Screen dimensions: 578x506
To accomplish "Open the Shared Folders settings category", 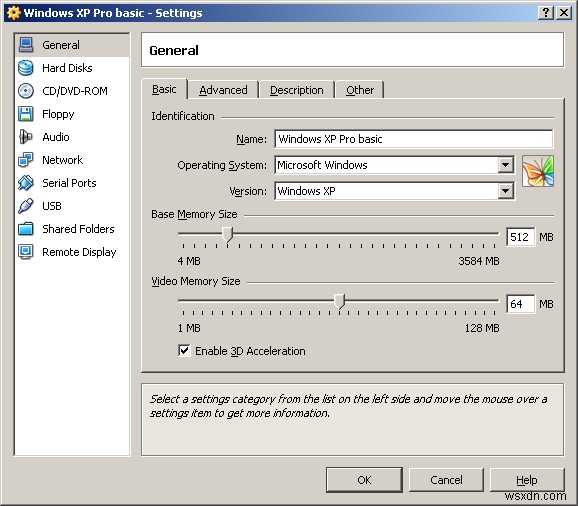I will (72, 229).
